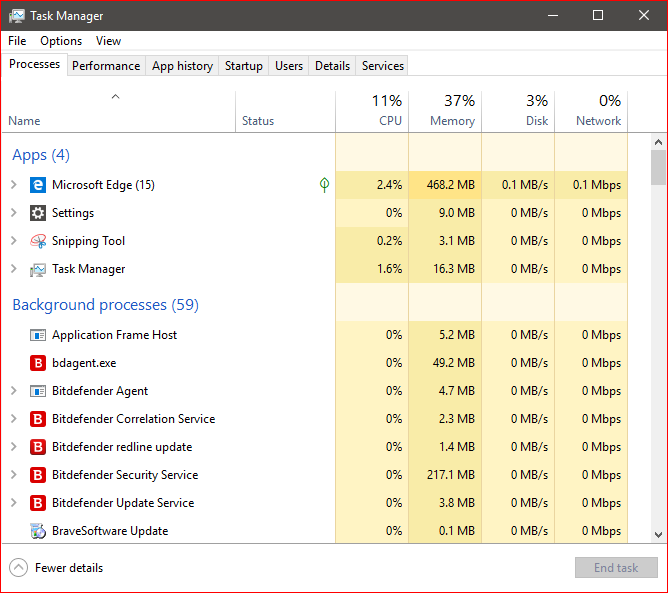Click the End task button
The width and height of the screenshot is (668, 593).
[615, 568]
